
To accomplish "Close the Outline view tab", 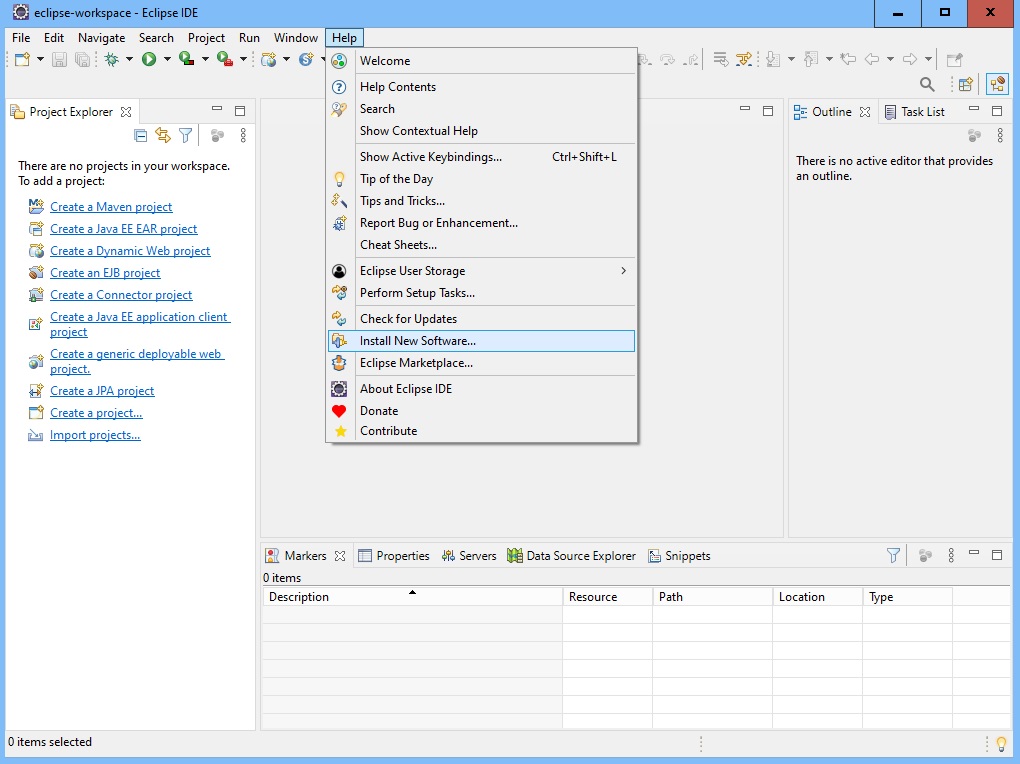I will coord(865,112).
